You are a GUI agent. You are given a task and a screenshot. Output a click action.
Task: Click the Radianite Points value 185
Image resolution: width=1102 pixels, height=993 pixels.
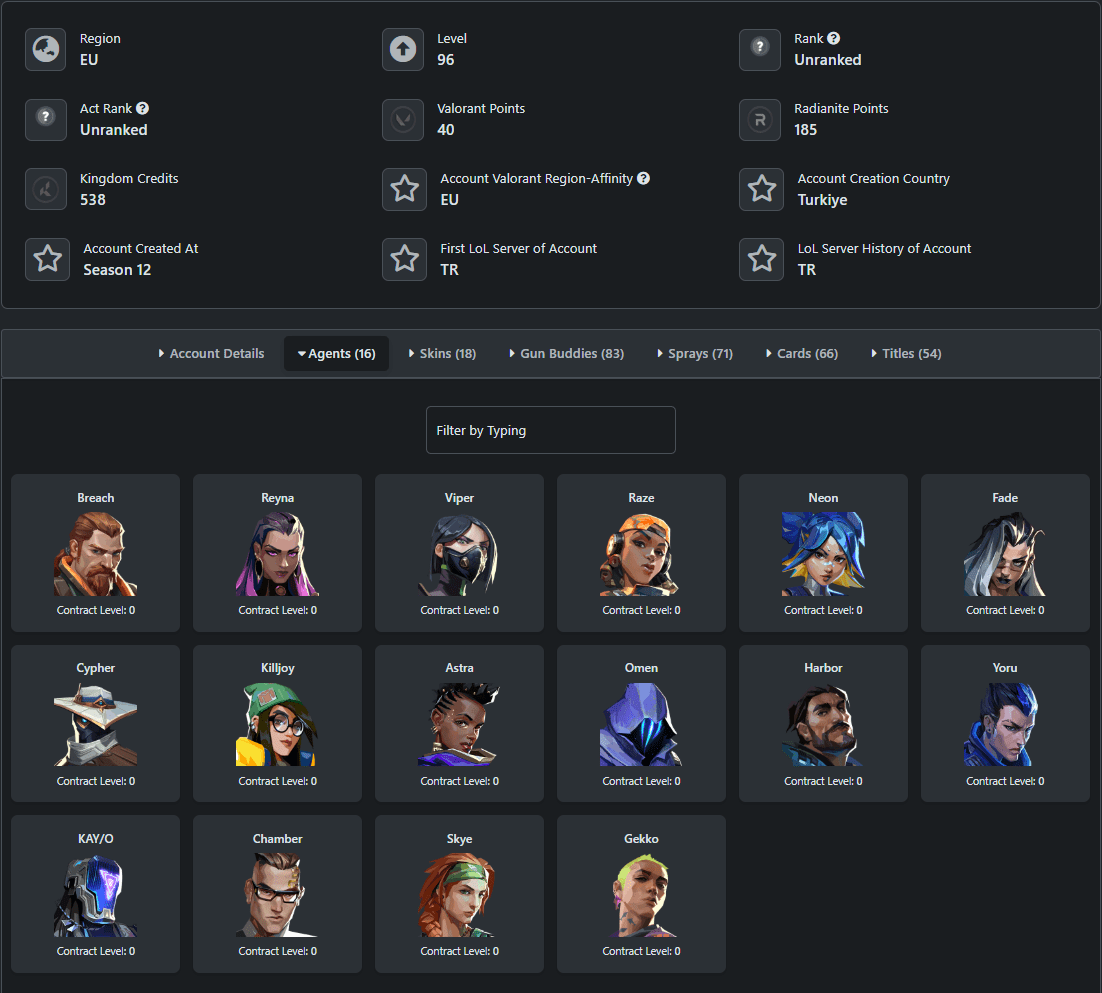click(x=805, y=130)
